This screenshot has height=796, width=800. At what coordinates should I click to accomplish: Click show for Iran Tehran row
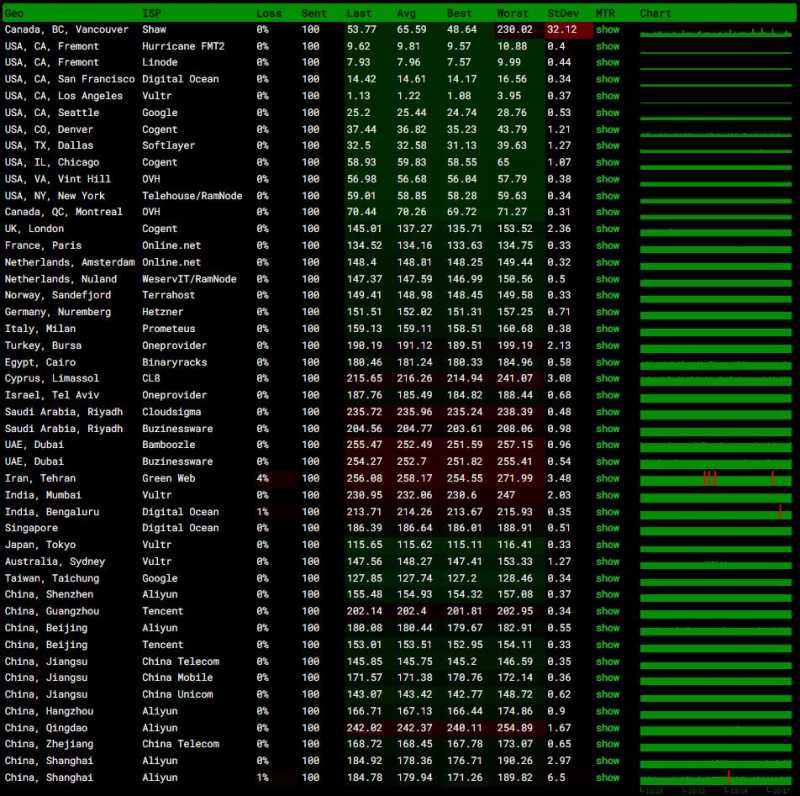coord(607,478)
